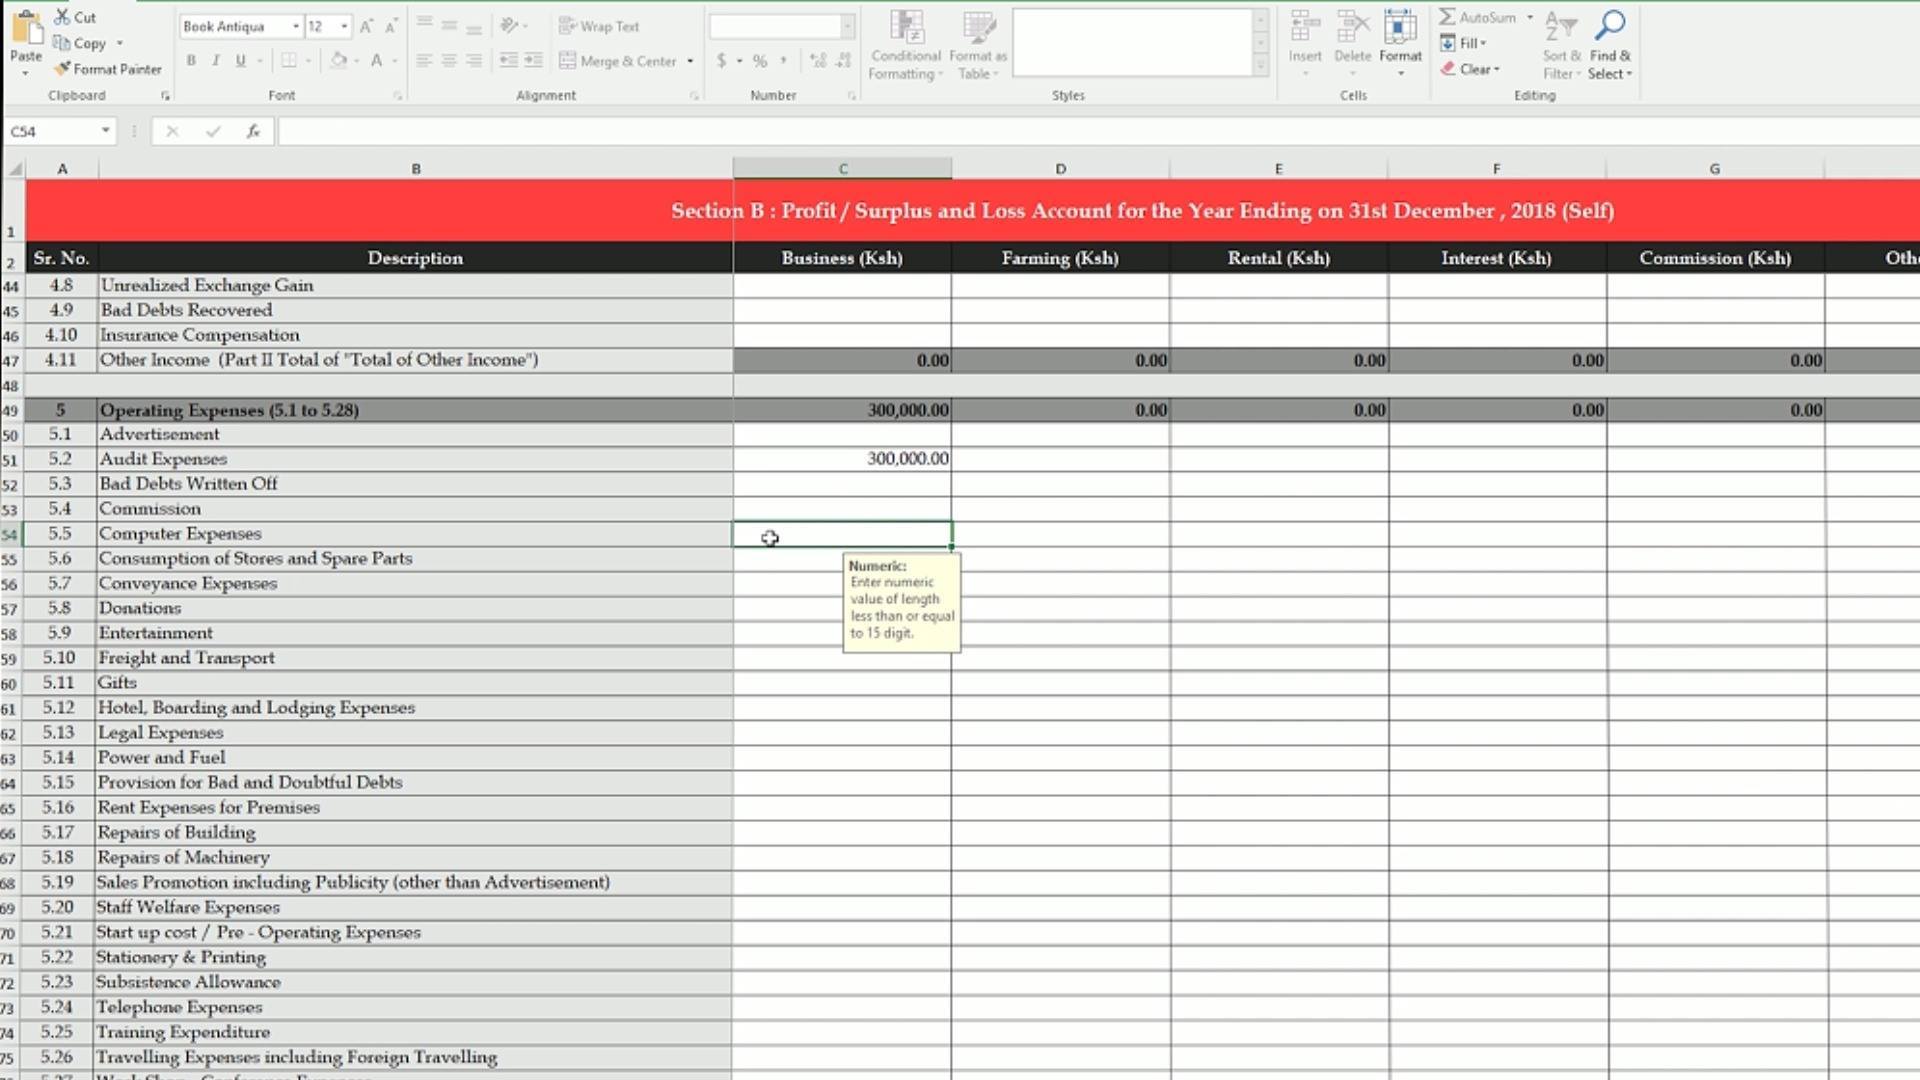The height and width of the screenshot is (1080, 1920).
Task: Toggle italic formatting
Action: tap(216, 61)
